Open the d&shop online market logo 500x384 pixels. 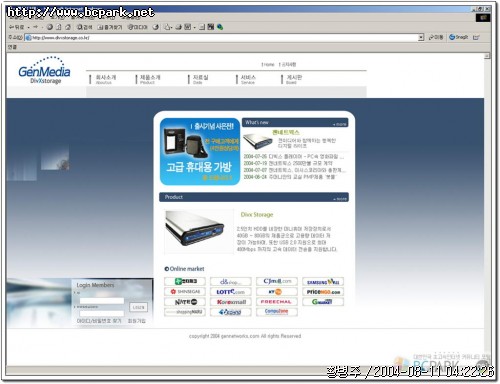point(231,281)
